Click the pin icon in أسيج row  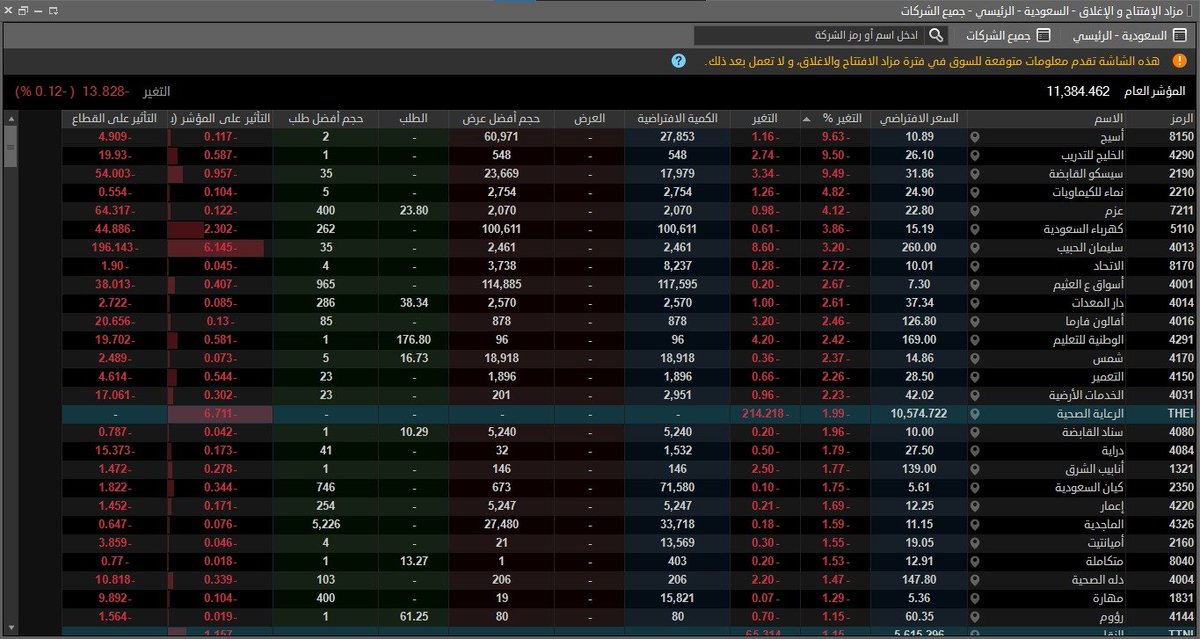[974, 136]
